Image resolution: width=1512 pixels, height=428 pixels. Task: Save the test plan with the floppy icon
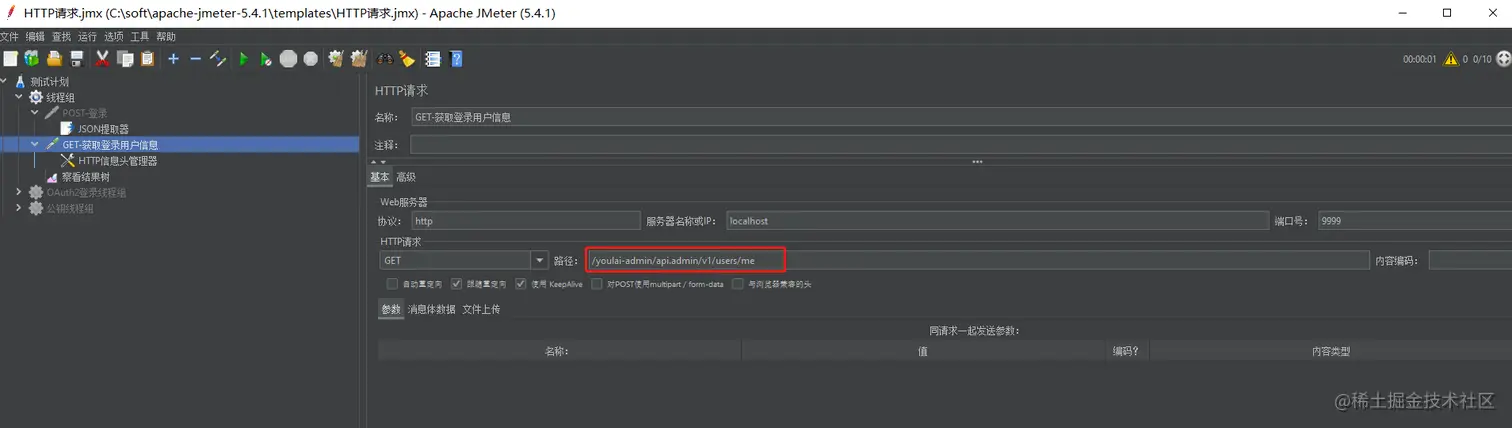click(x=76, y=59)
